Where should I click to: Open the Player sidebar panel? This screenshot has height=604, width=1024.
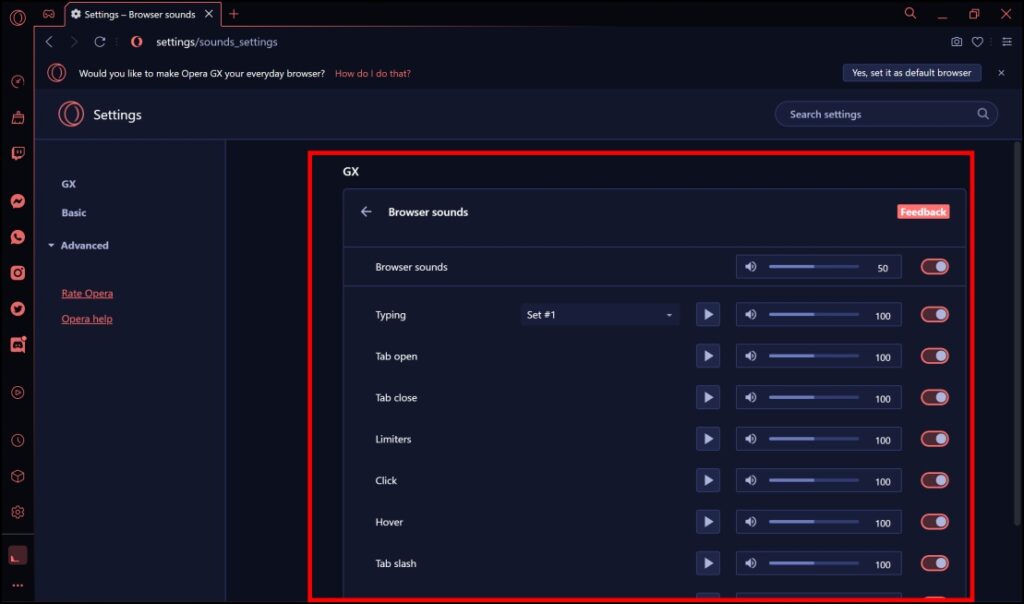(18, 392)
